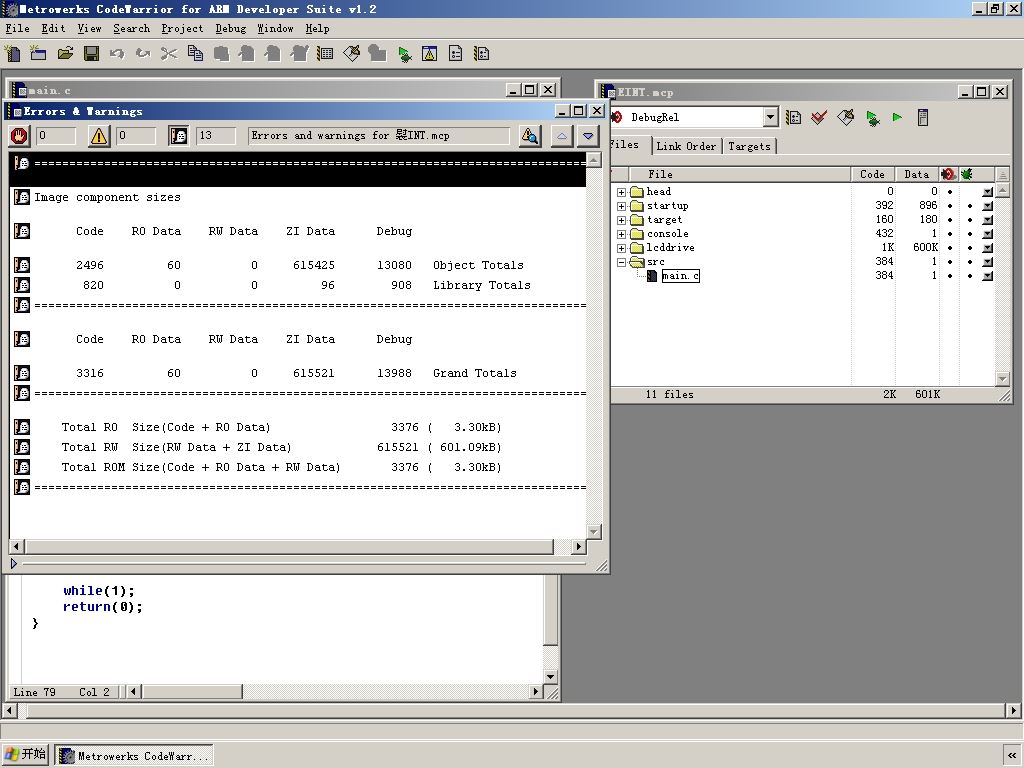The height and width of the screenshot is (768, 1024).
Task: Click the Undo arrow in the main toolbar
Action: click(117, 54)
